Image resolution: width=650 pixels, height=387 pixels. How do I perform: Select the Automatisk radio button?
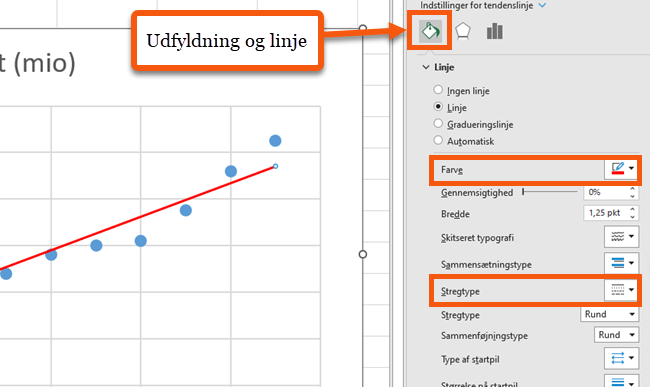click(x=438, y=140)
